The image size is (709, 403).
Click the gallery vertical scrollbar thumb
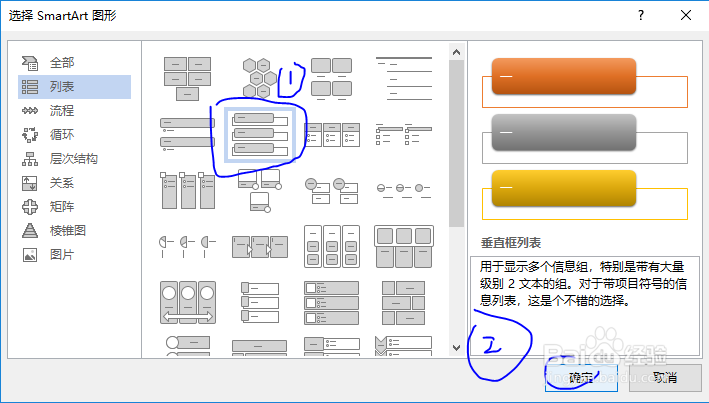(457, 143)
